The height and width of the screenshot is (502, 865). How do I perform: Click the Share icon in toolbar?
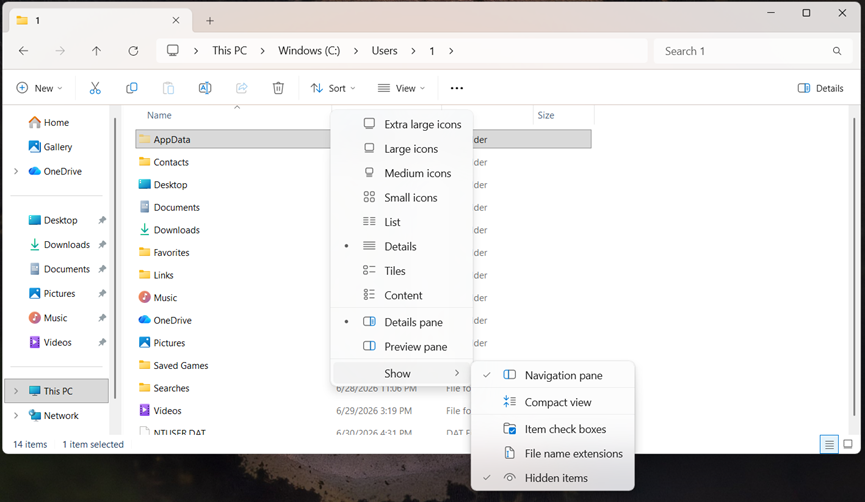pos(242,88)
